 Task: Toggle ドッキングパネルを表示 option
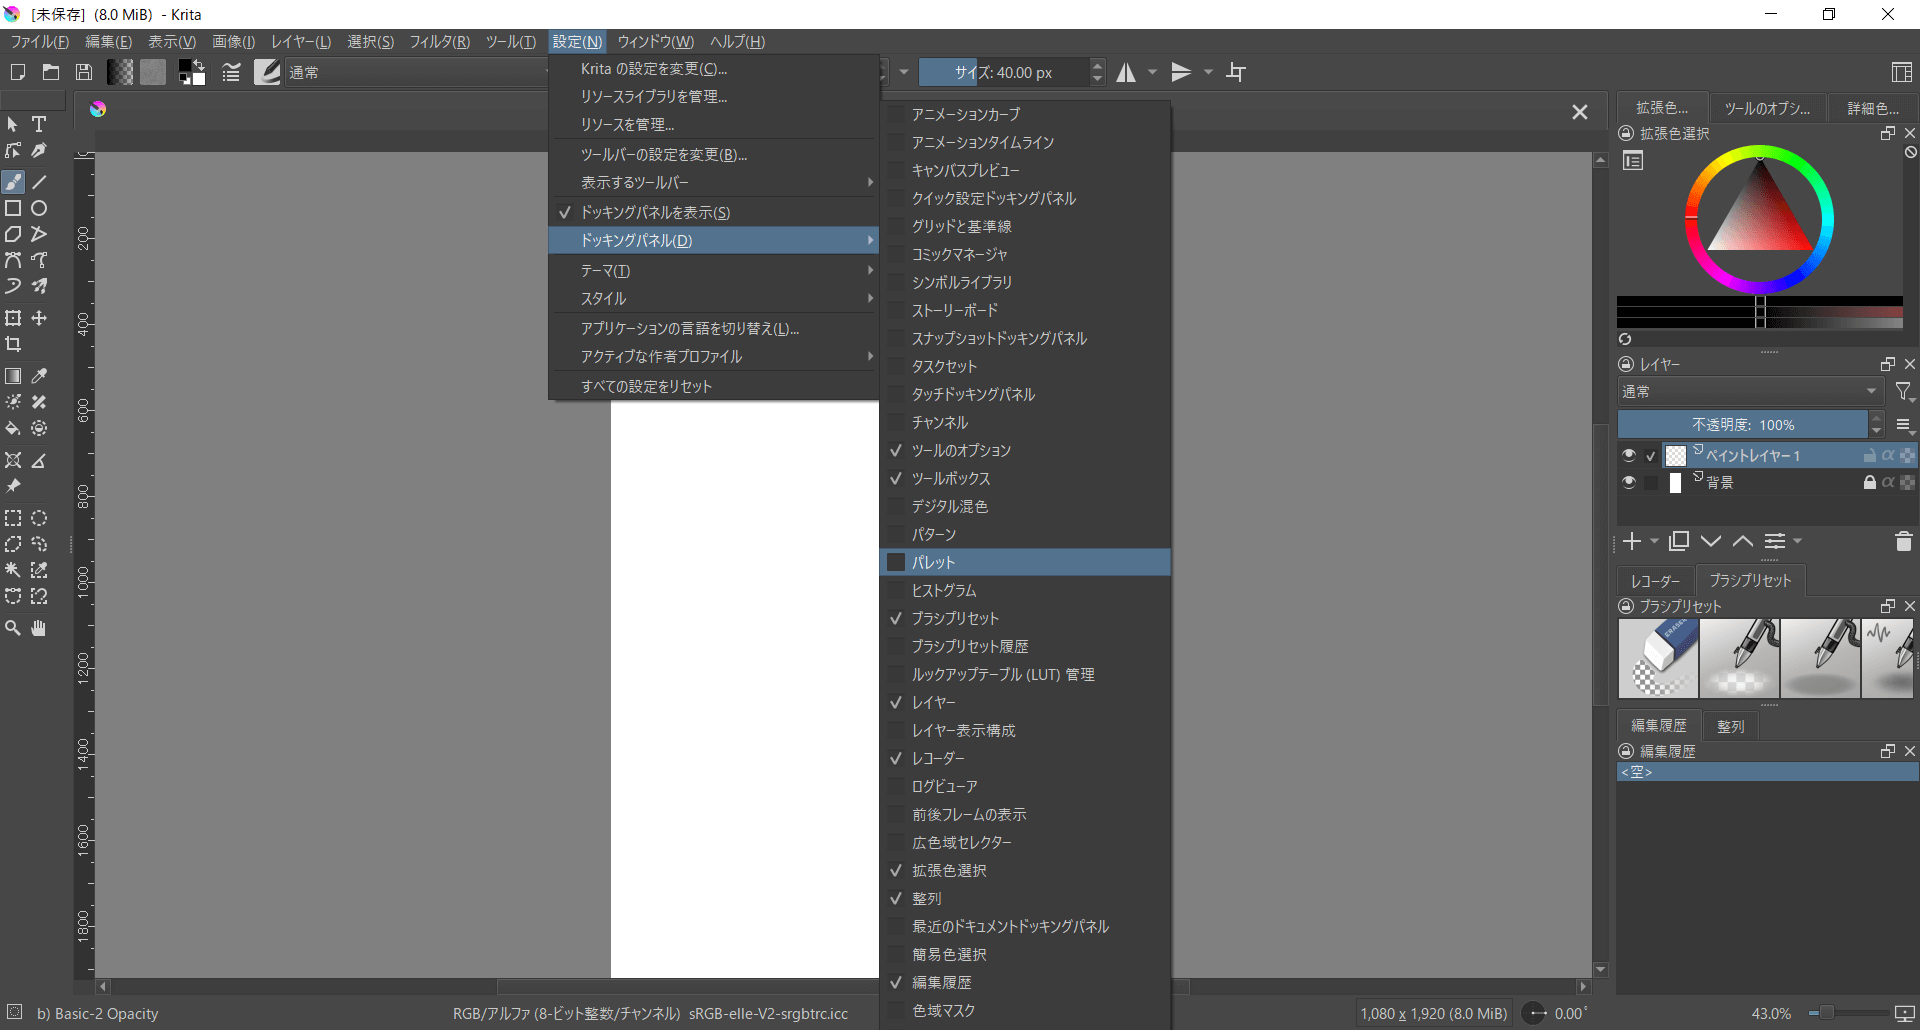coord(714,212)
